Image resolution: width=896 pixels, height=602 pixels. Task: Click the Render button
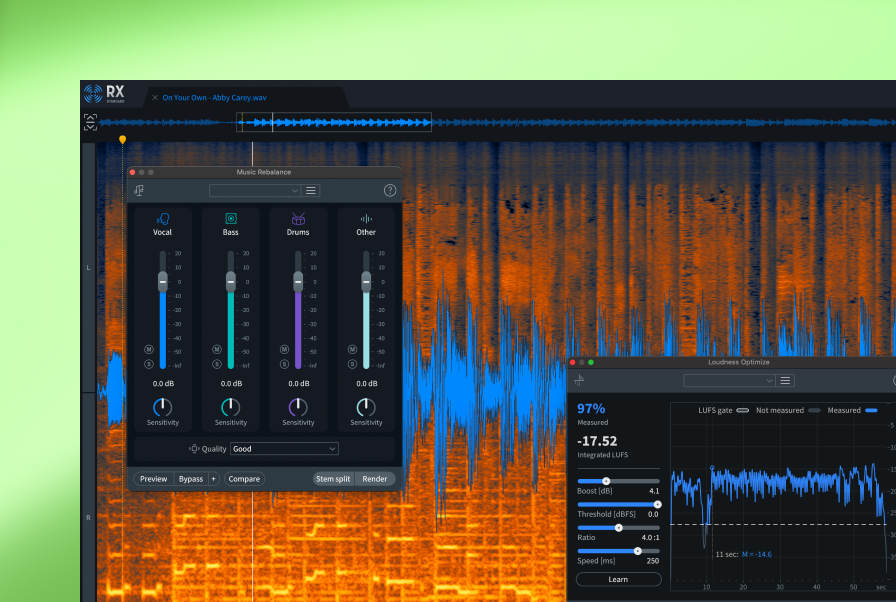tap(375, 479)
